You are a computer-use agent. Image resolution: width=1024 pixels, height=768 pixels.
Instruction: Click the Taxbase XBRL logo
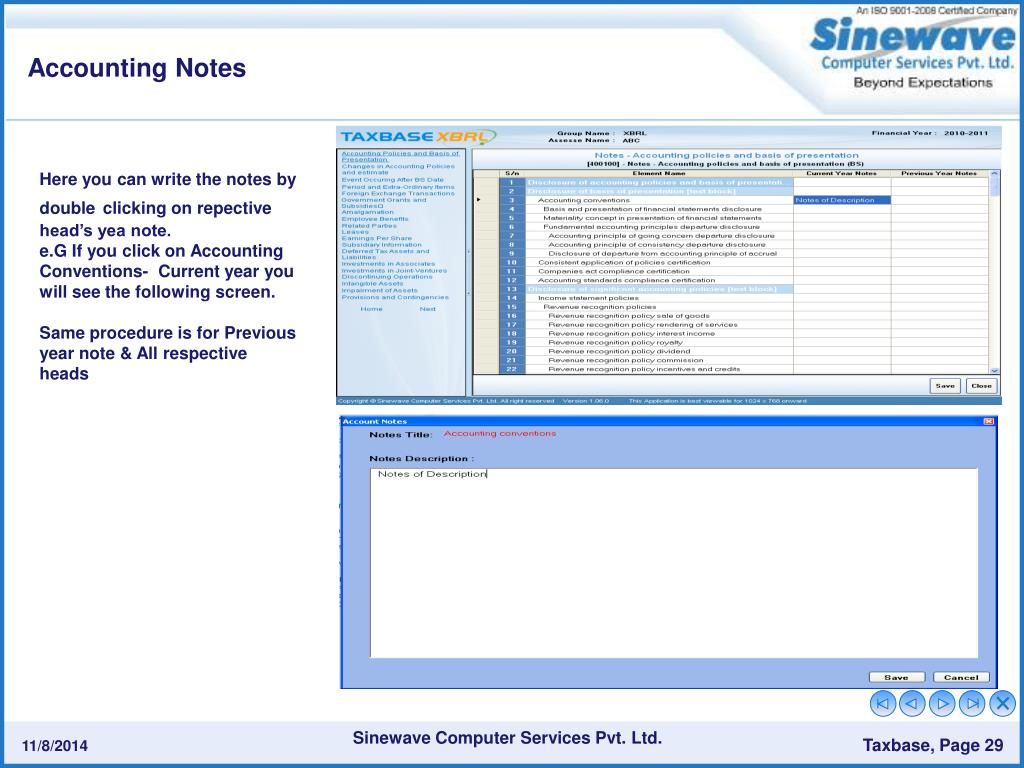point(418,136)
